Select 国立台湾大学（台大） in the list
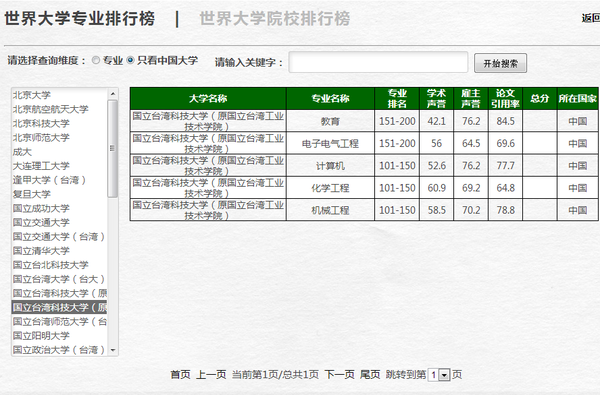The height and width of the screenshot is (395, 600). tap(59, 279)
